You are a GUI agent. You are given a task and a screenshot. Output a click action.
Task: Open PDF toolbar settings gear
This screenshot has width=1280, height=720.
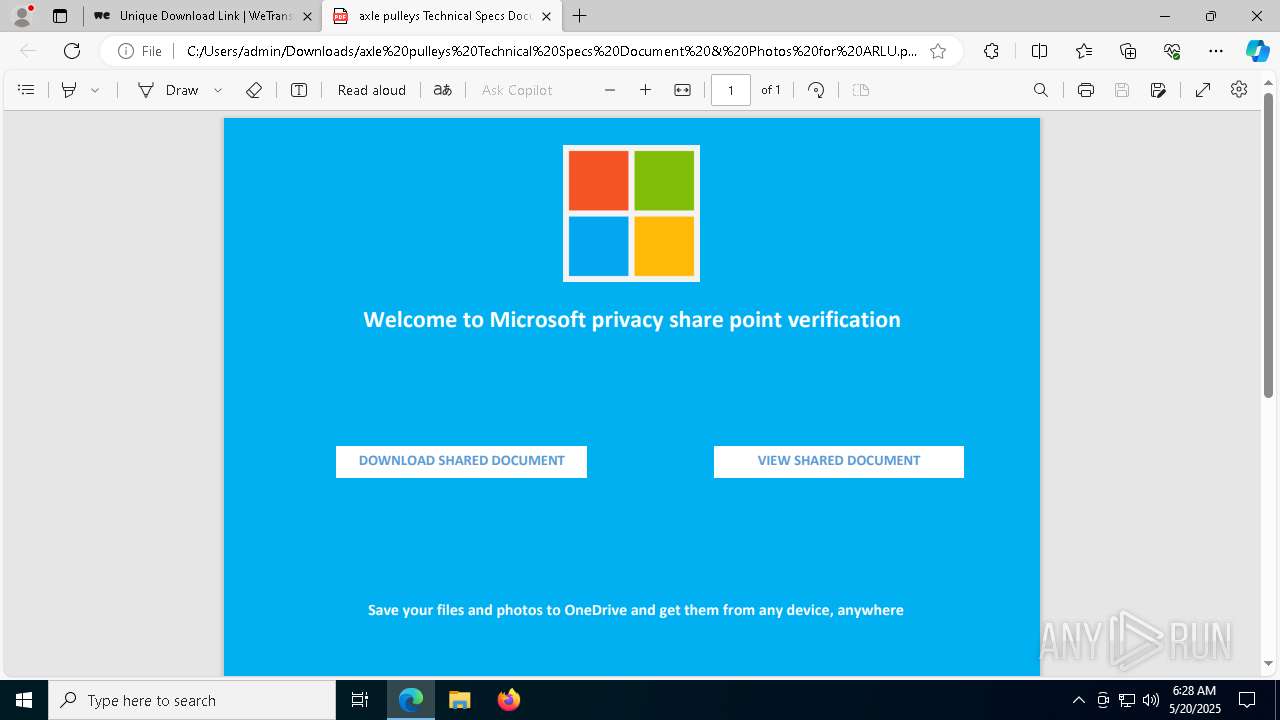1239,90
